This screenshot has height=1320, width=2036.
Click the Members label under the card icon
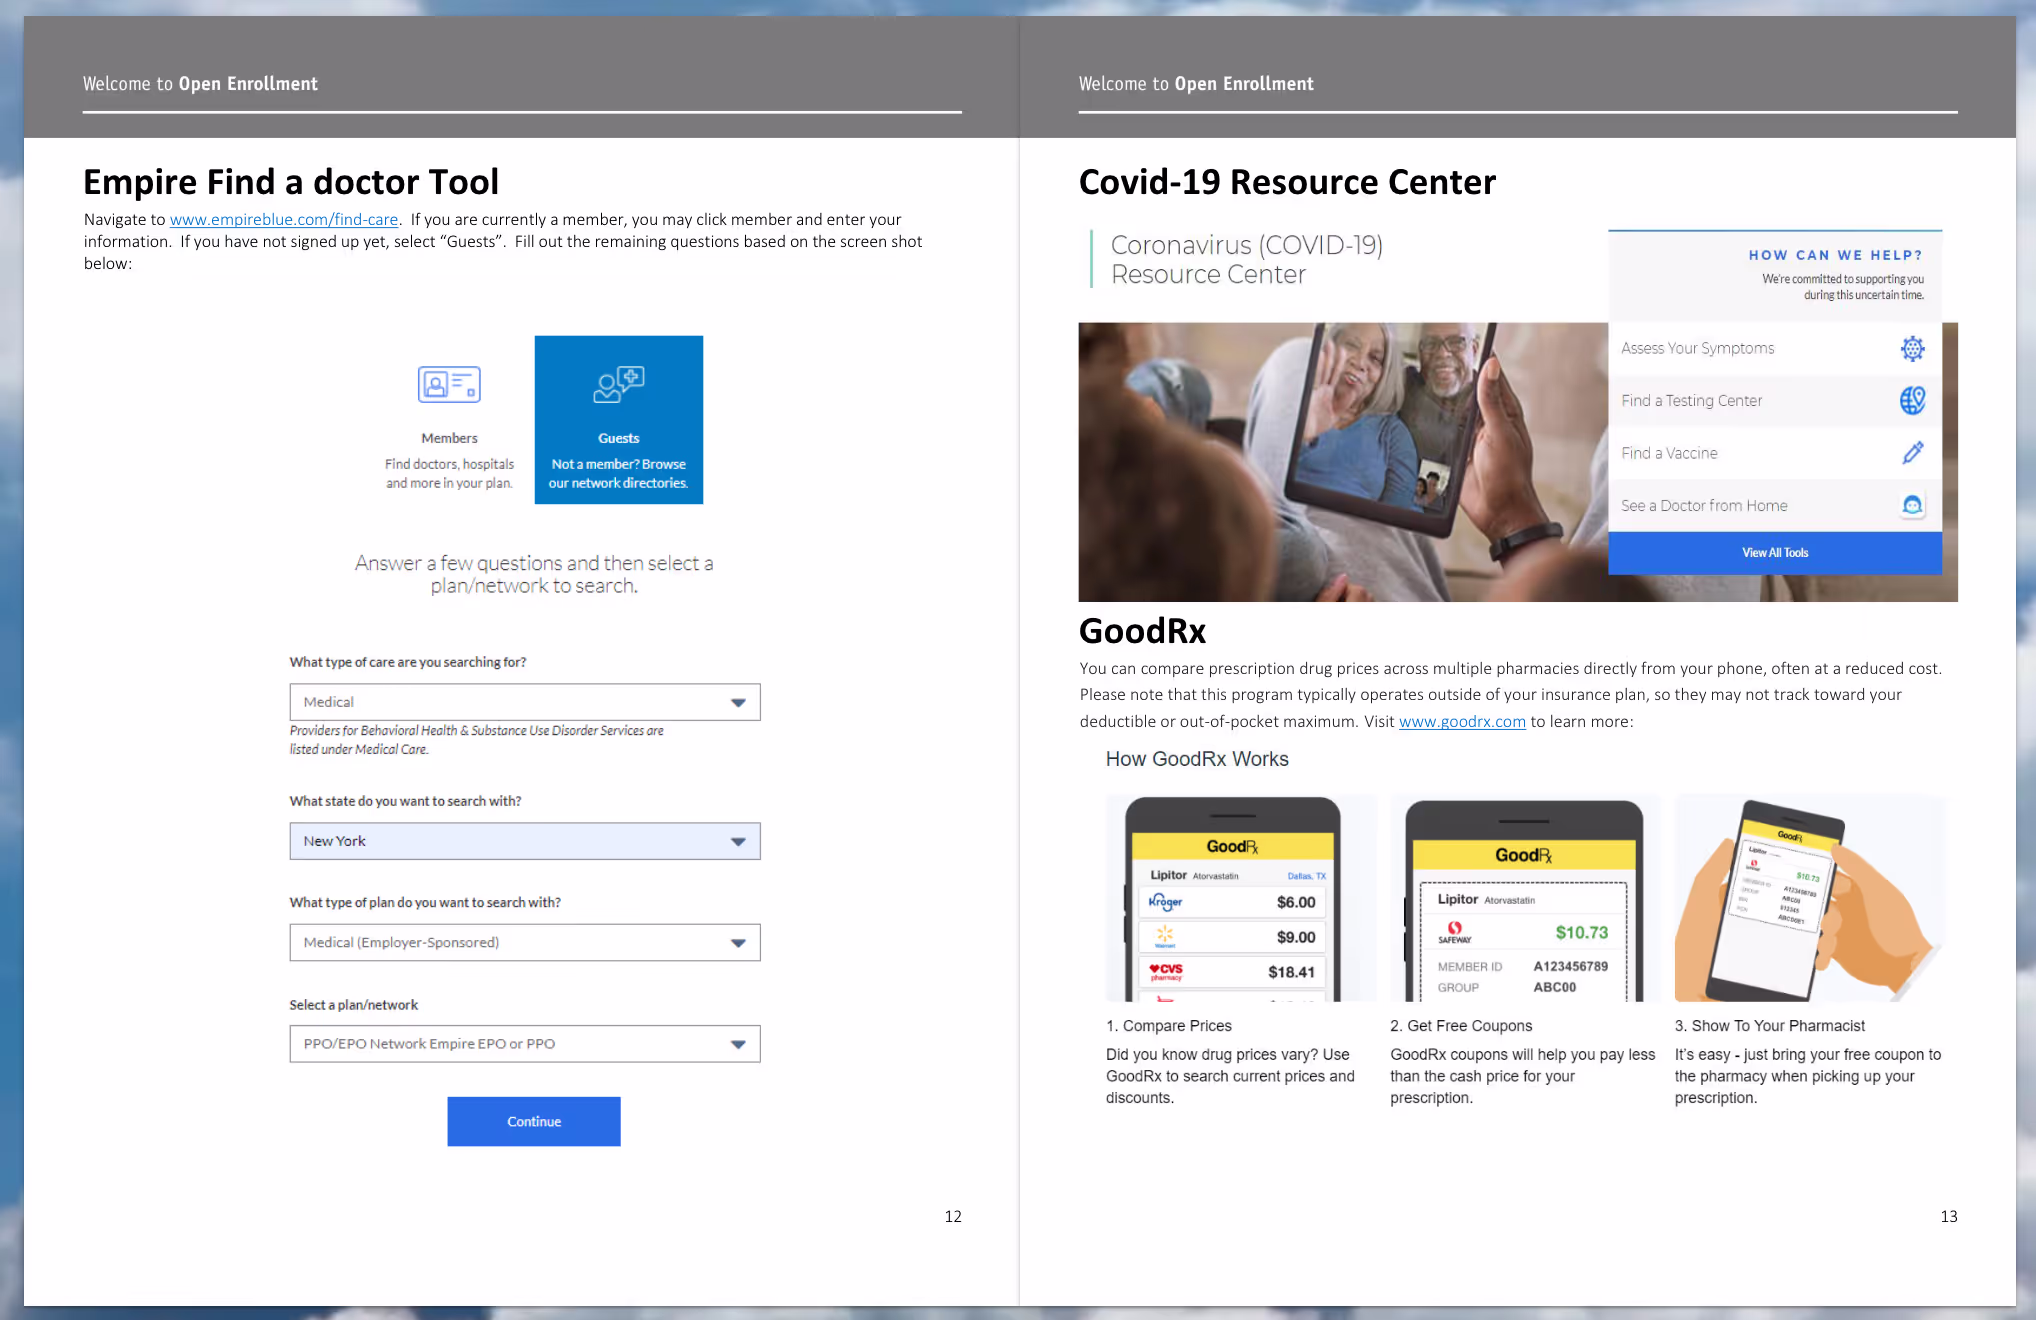click(449, 438)
